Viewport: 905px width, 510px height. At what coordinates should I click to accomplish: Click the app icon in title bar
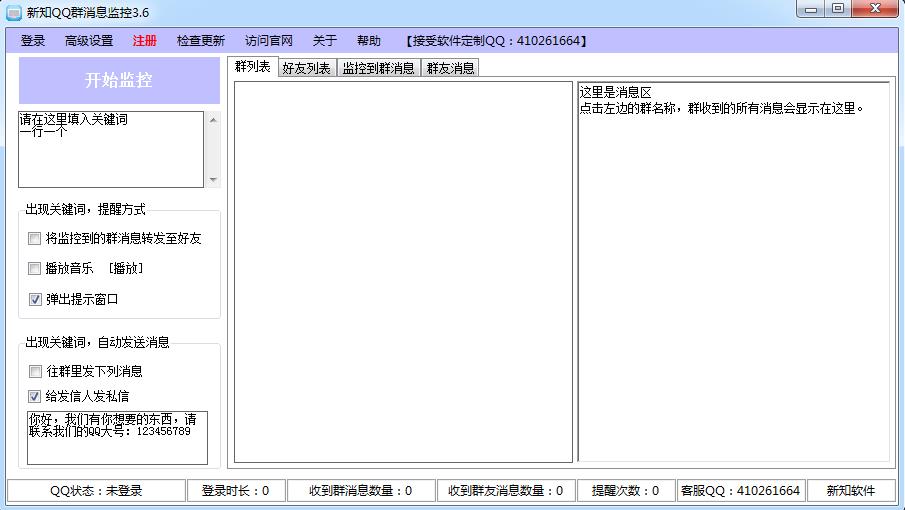[14, 12]
